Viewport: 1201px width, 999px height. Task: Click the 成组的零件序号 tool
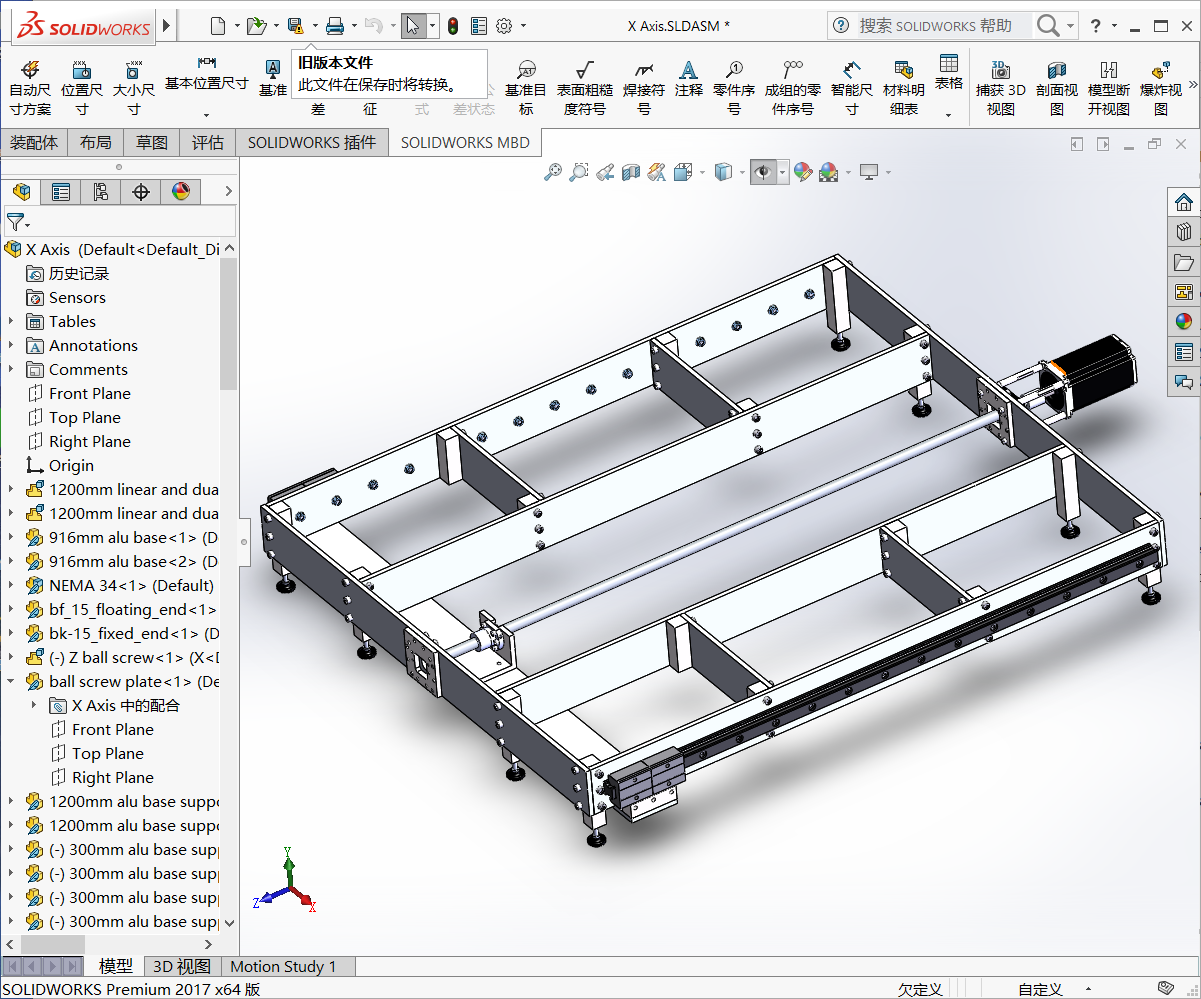(793, 88)
